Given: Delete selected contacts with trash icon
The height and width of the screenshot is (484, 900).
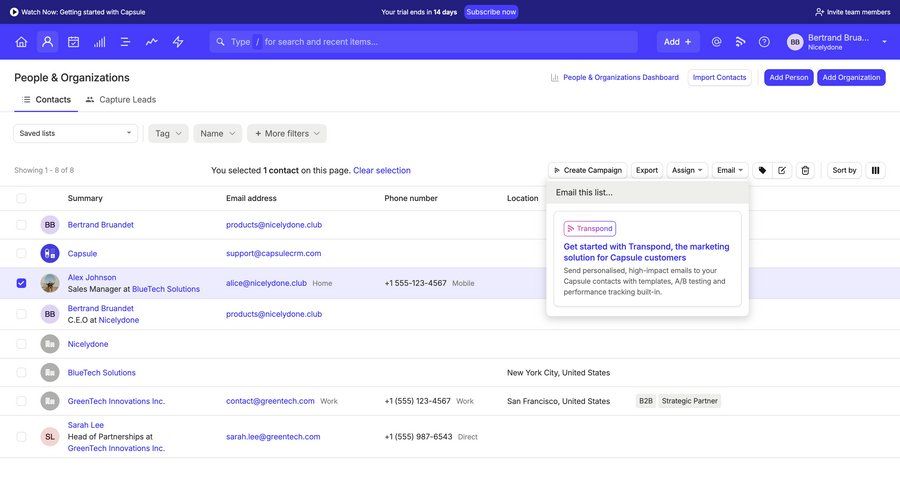Looking at the screenshot, I should pyautogui.click(x=805, y=170).
